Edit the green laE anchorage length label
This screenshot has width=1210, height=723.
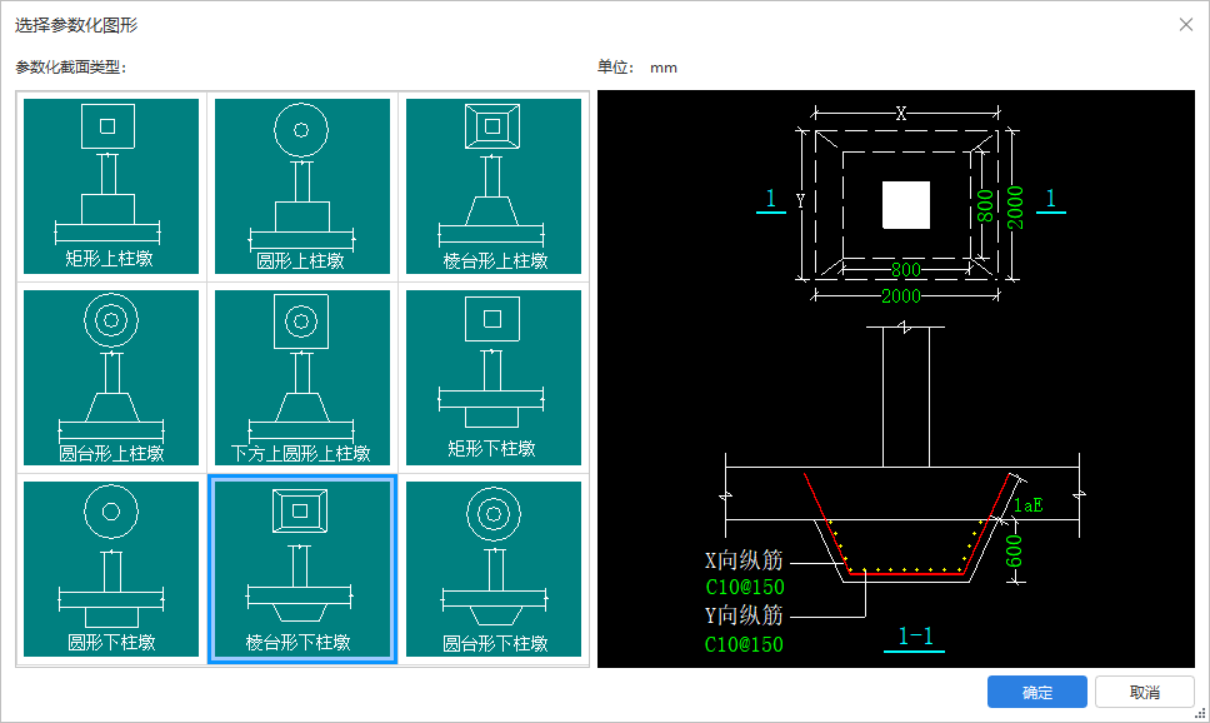(1029, 505)
